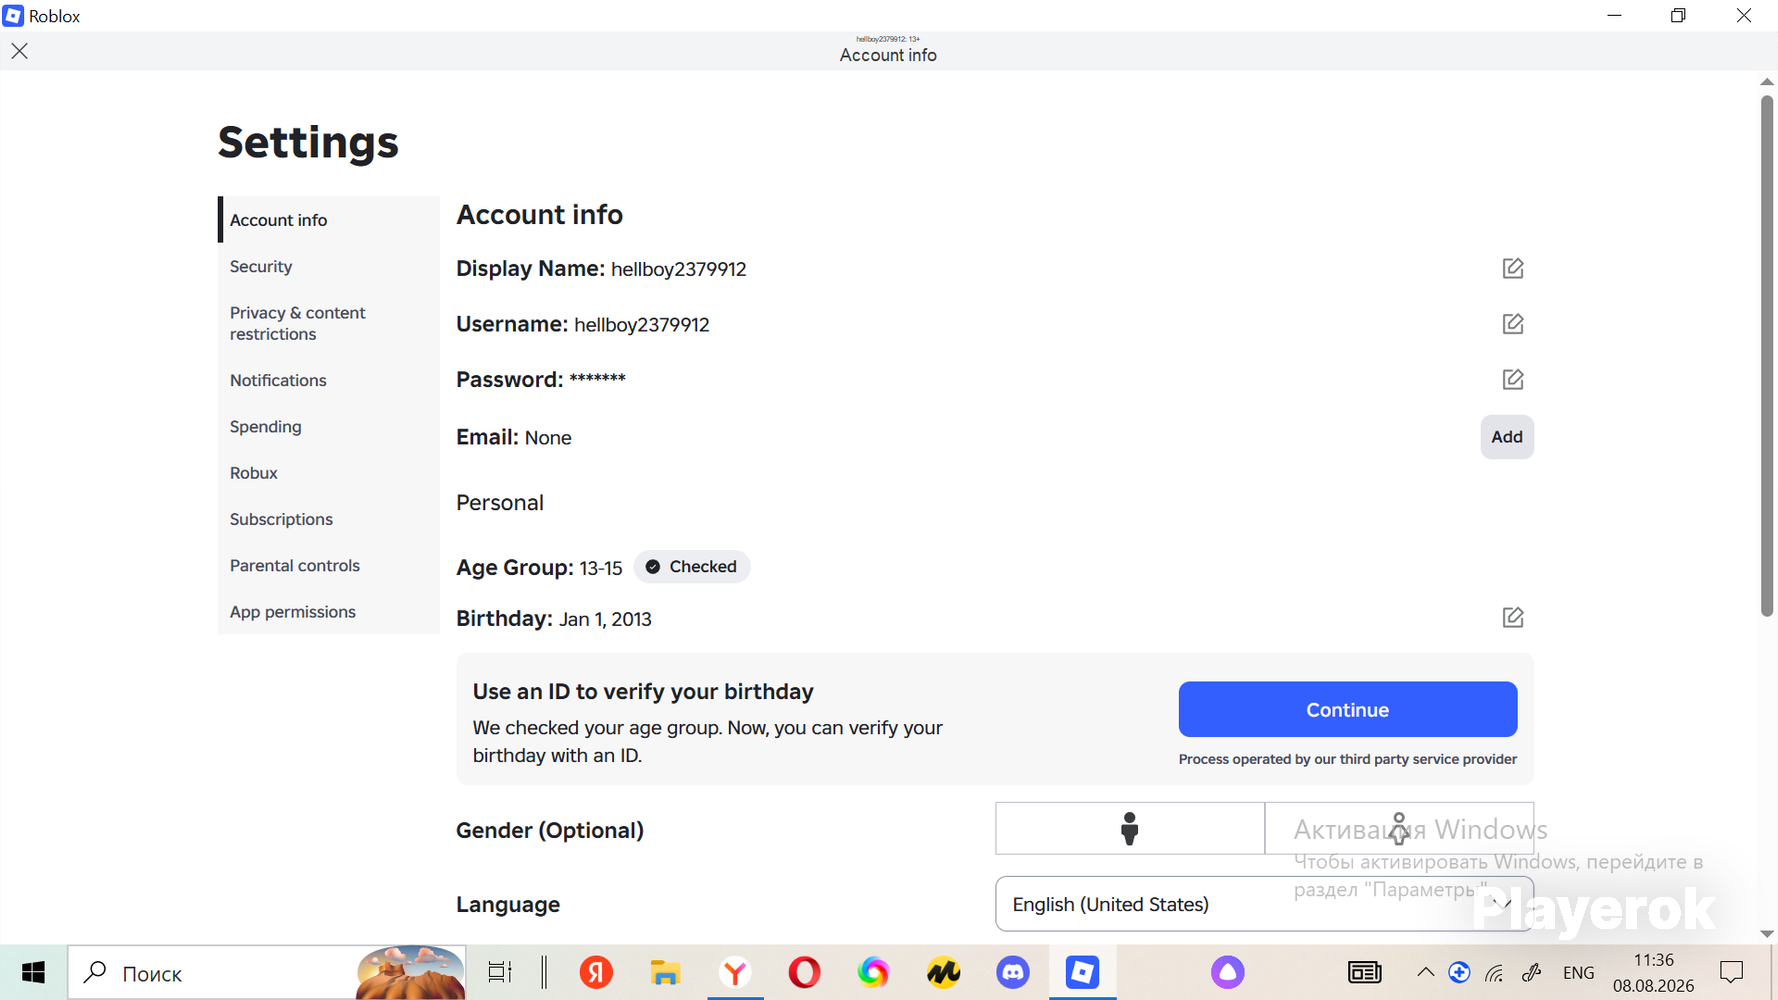
Task: Open the Windows Start menu
Action: tap(33, 972)
